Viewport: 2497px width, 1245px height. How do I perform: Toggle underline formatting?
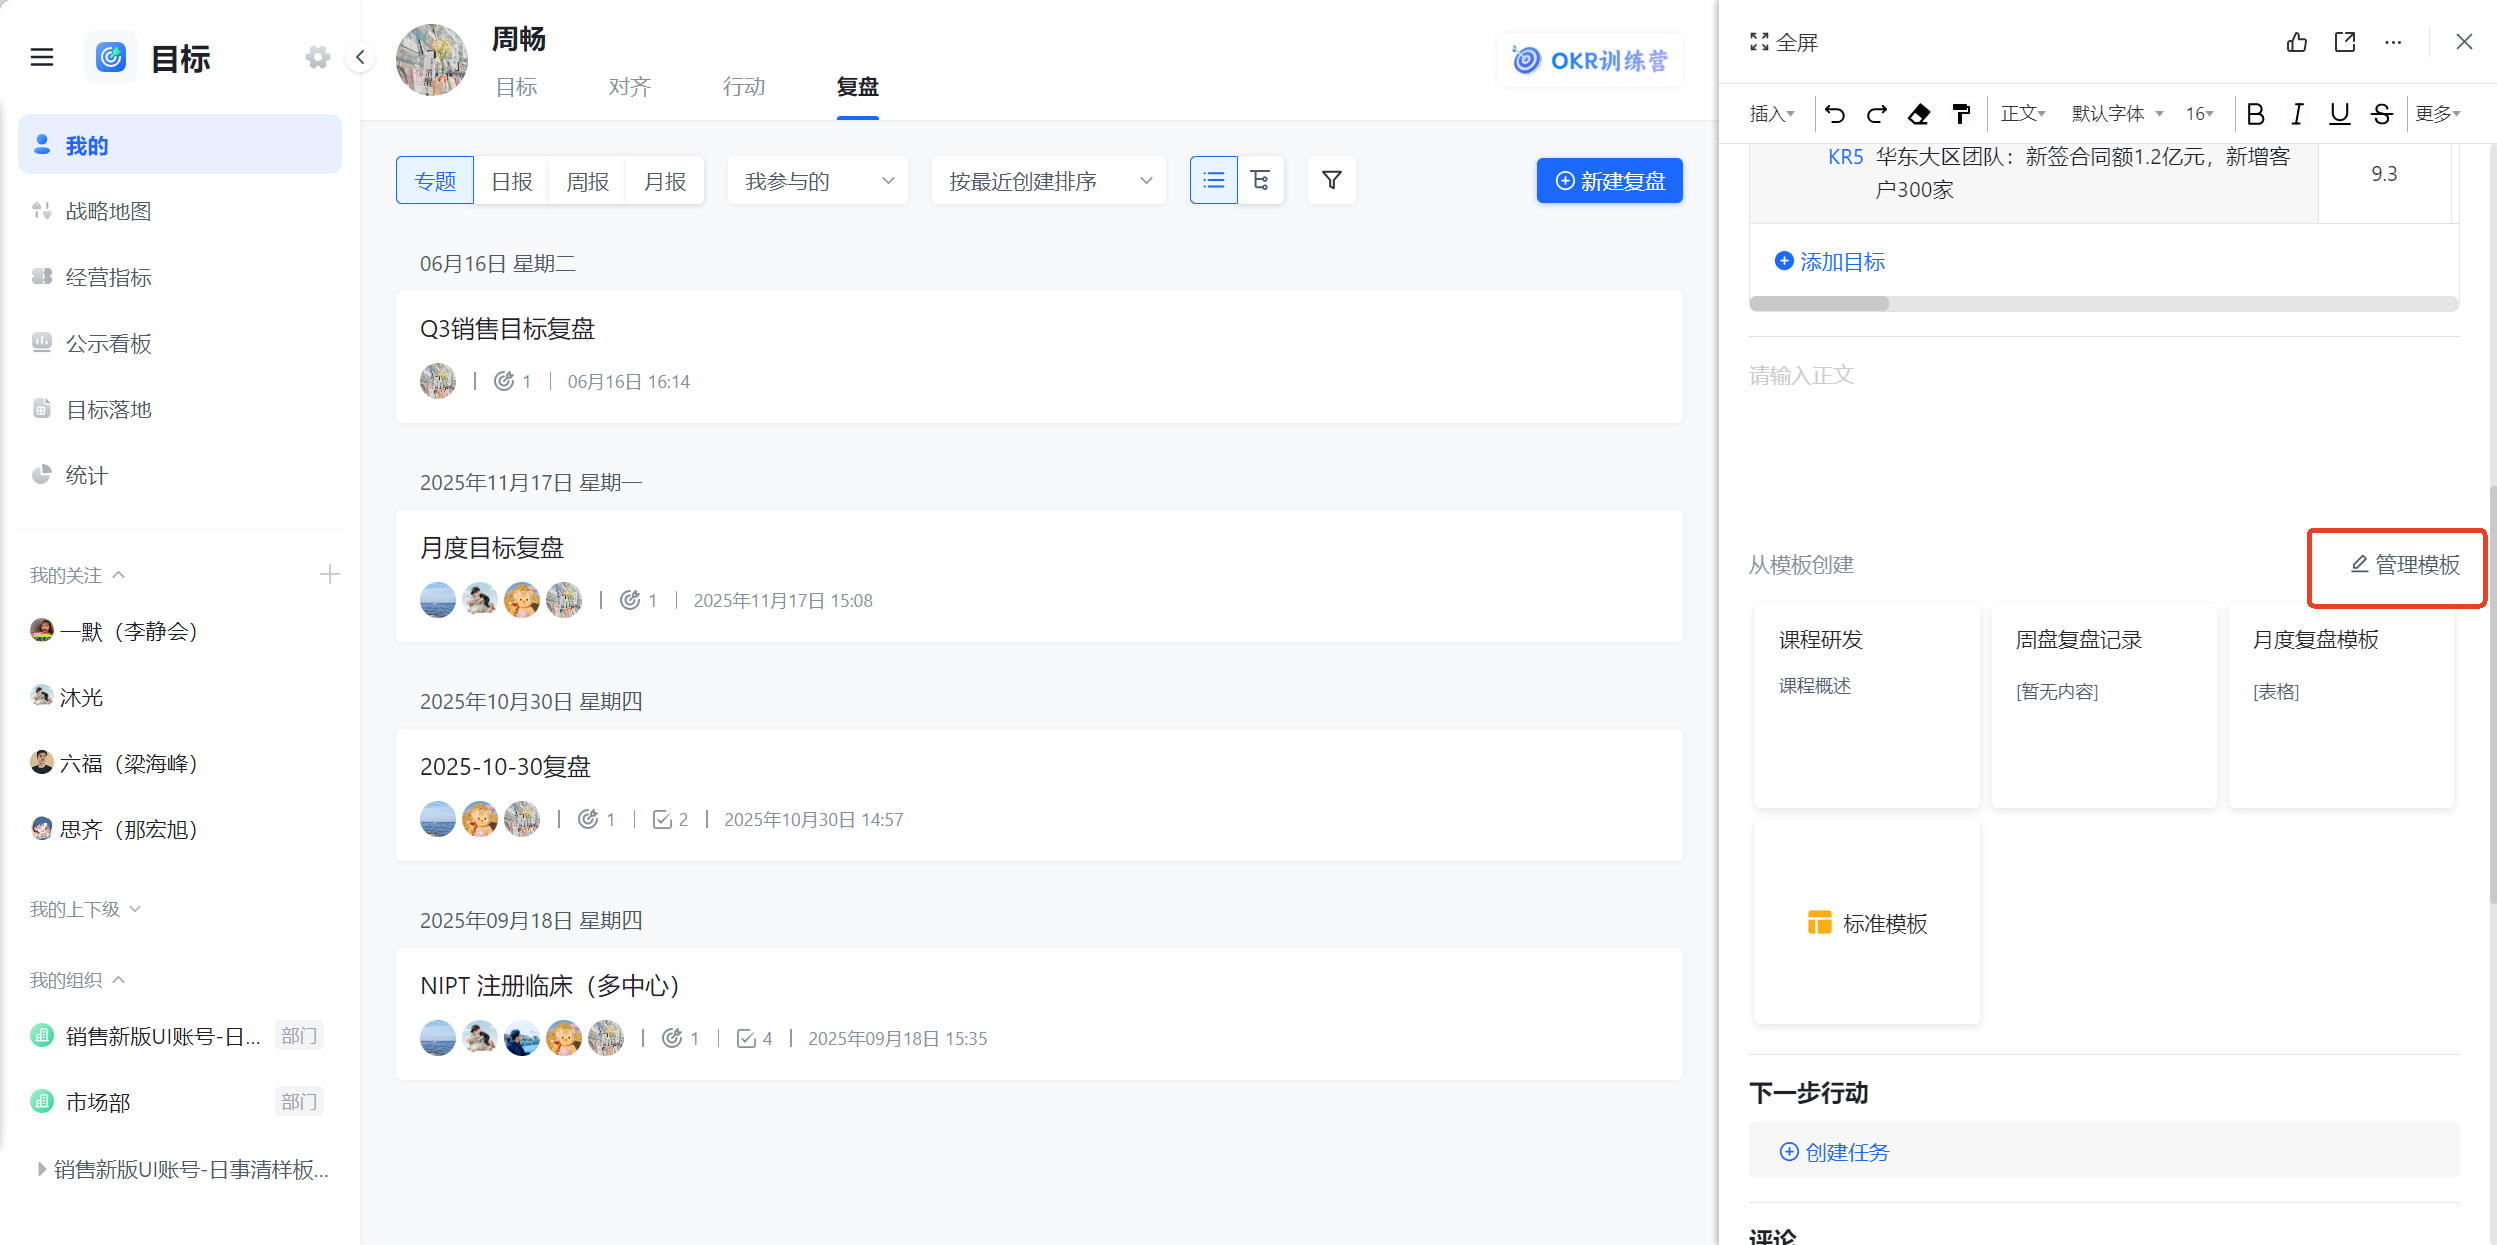[2339, 114]
